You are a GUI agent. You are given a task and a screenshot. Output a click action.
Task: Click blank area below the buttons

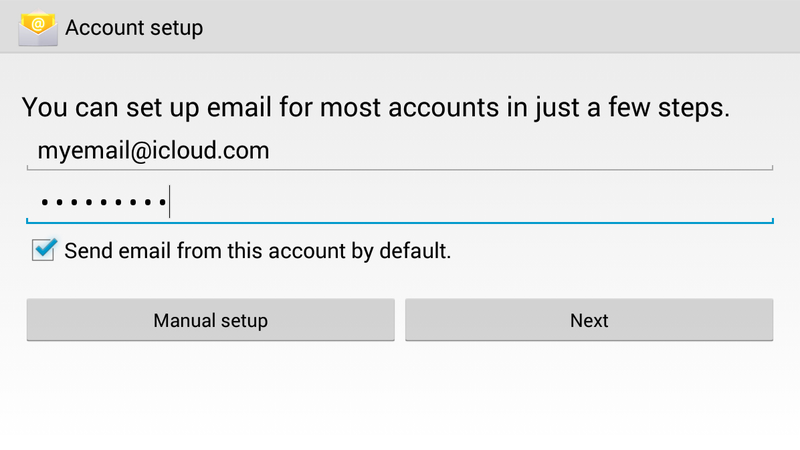tap(400, 395)
